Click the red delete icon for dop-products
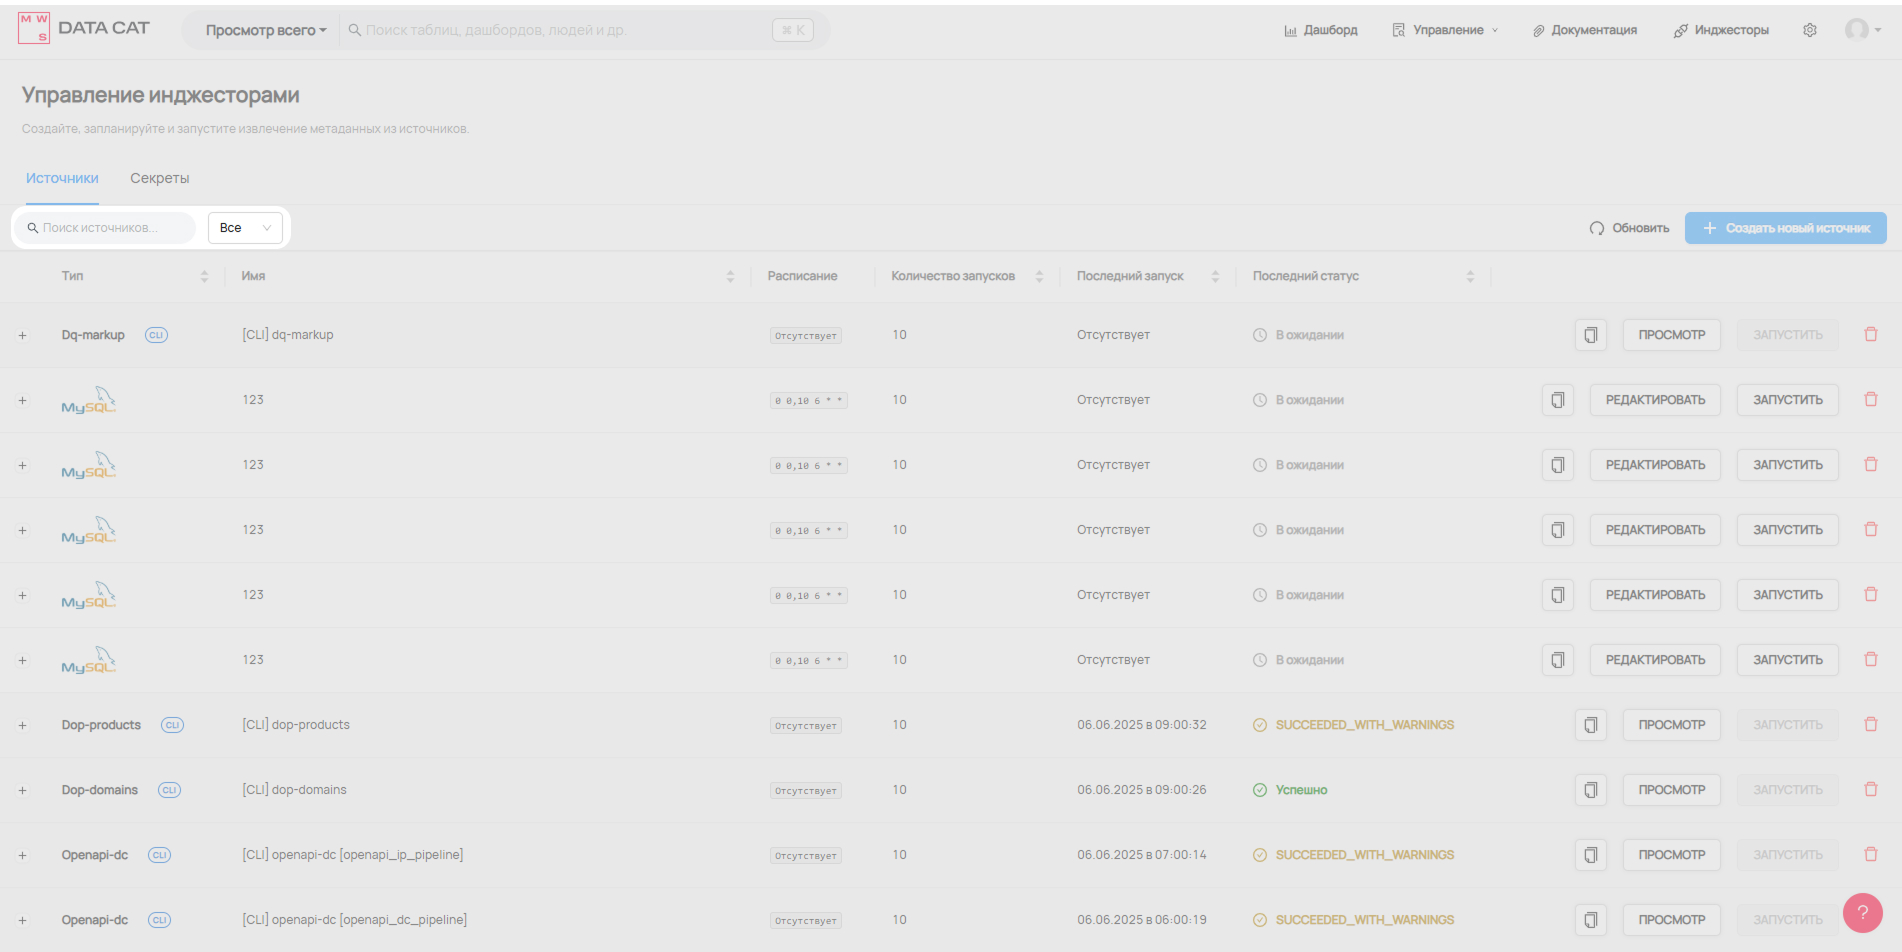Viewport: 1902px width, 952px height. (1870, 724)
